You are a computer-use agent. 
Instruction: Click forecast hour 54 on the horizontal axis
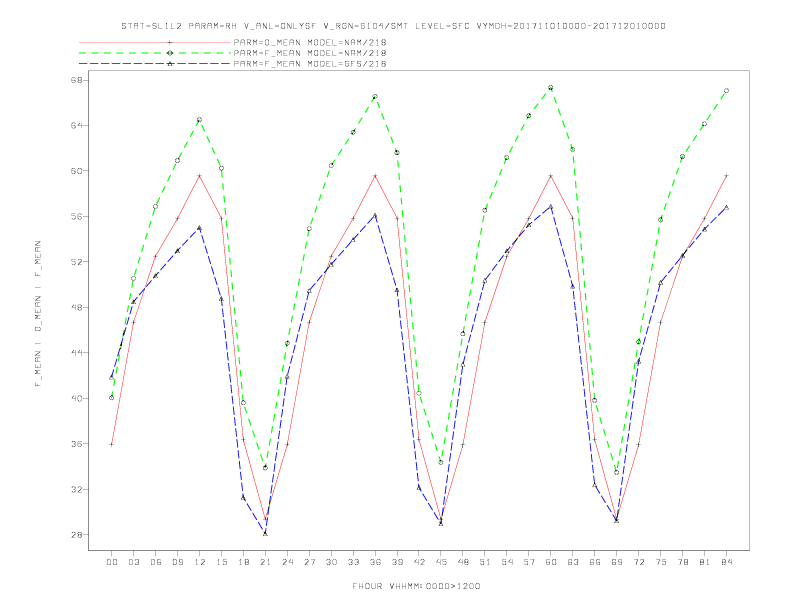pos(507,562)
